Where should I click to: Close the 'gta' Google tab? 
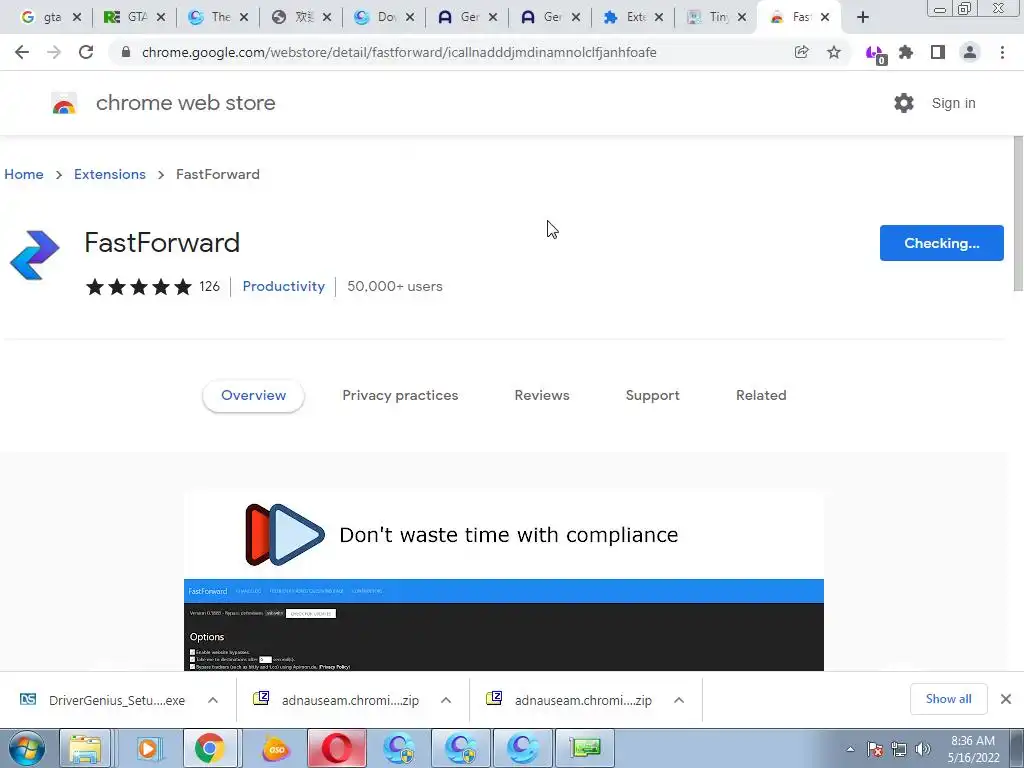pyautogui.click(x=77, y=17)
